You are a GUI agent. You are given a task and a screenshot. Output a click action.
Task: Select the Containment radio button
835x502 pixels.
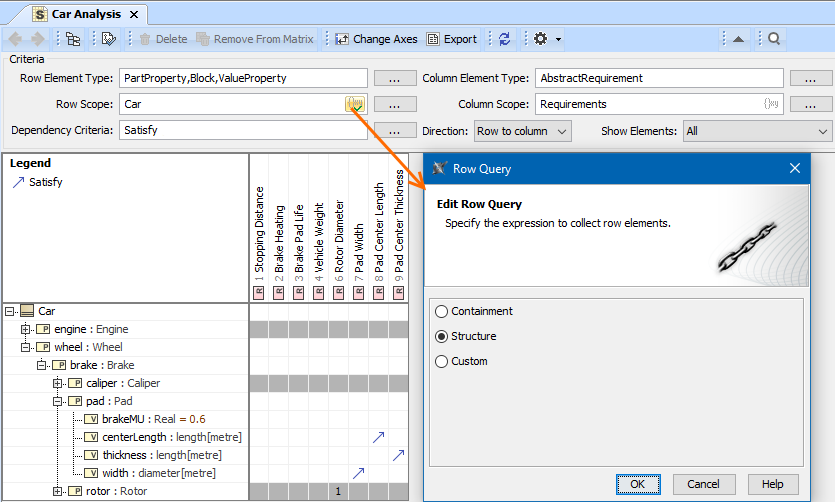click(442, 312)
